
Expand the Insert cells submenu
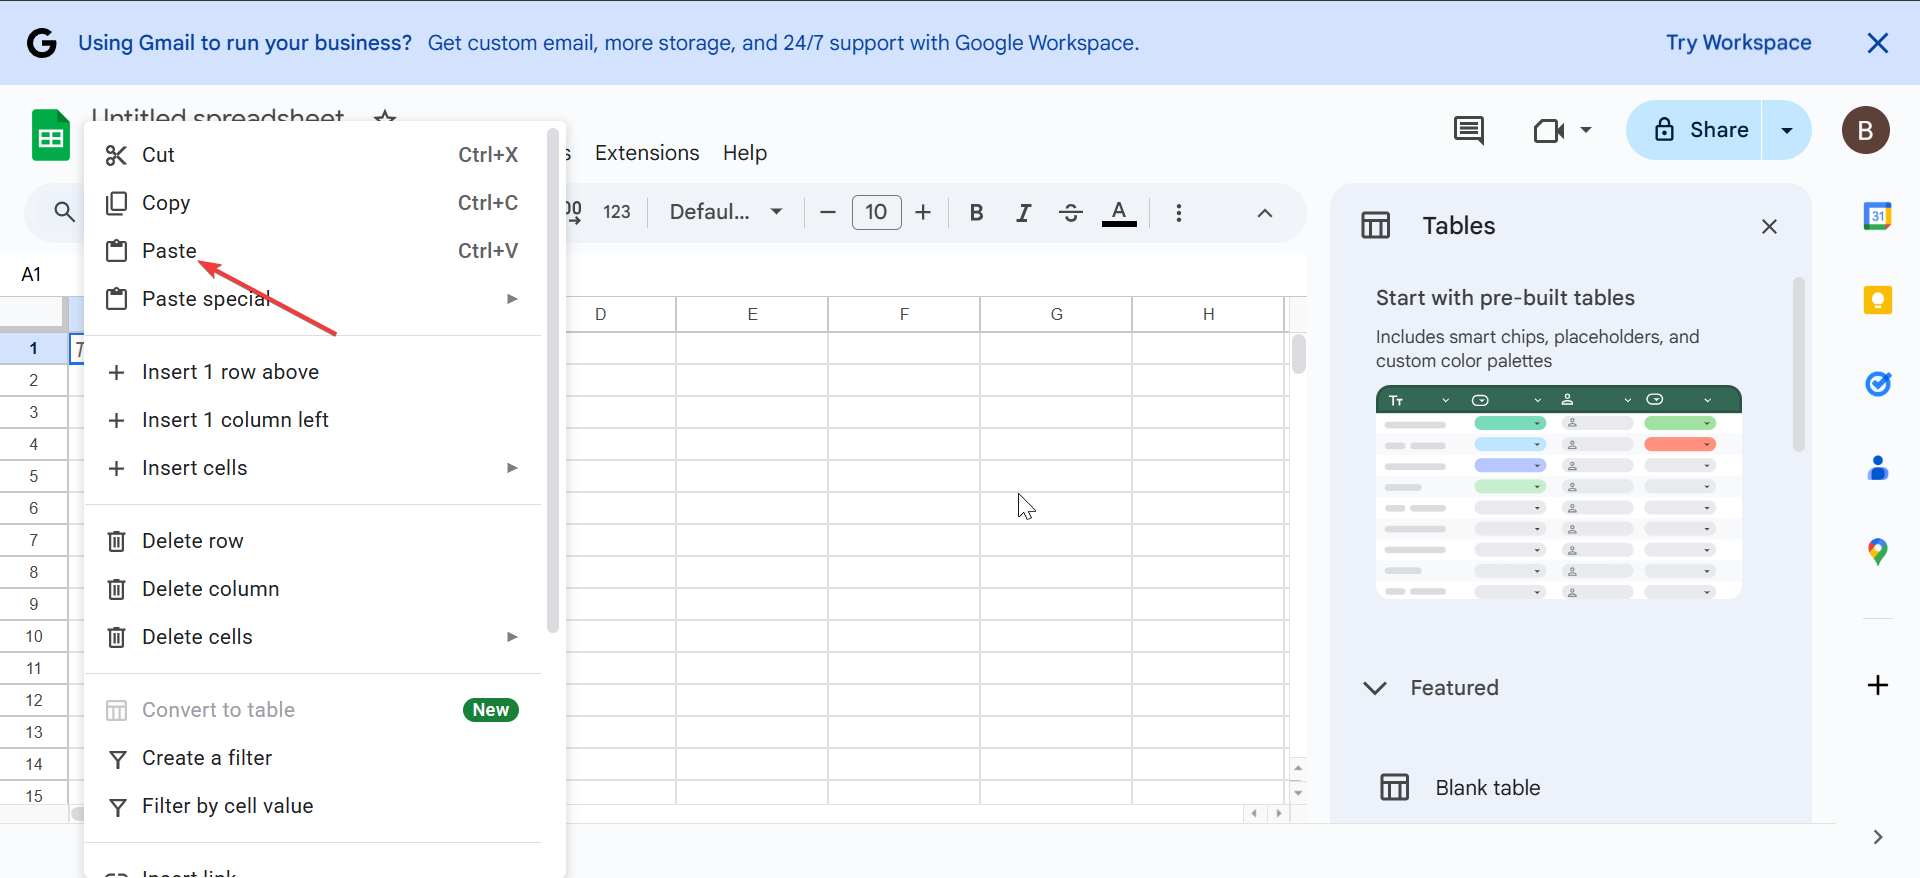click(313, 468)
